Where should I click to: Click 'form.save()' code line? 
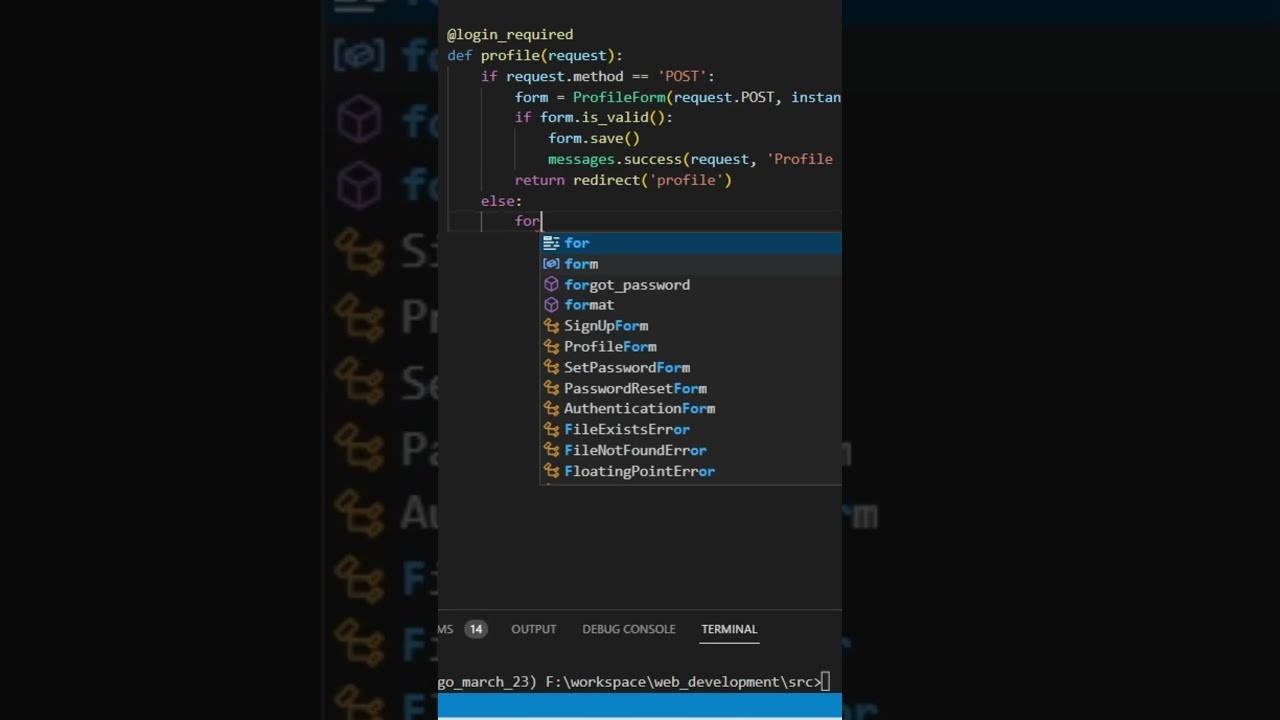tap(594, 139)
